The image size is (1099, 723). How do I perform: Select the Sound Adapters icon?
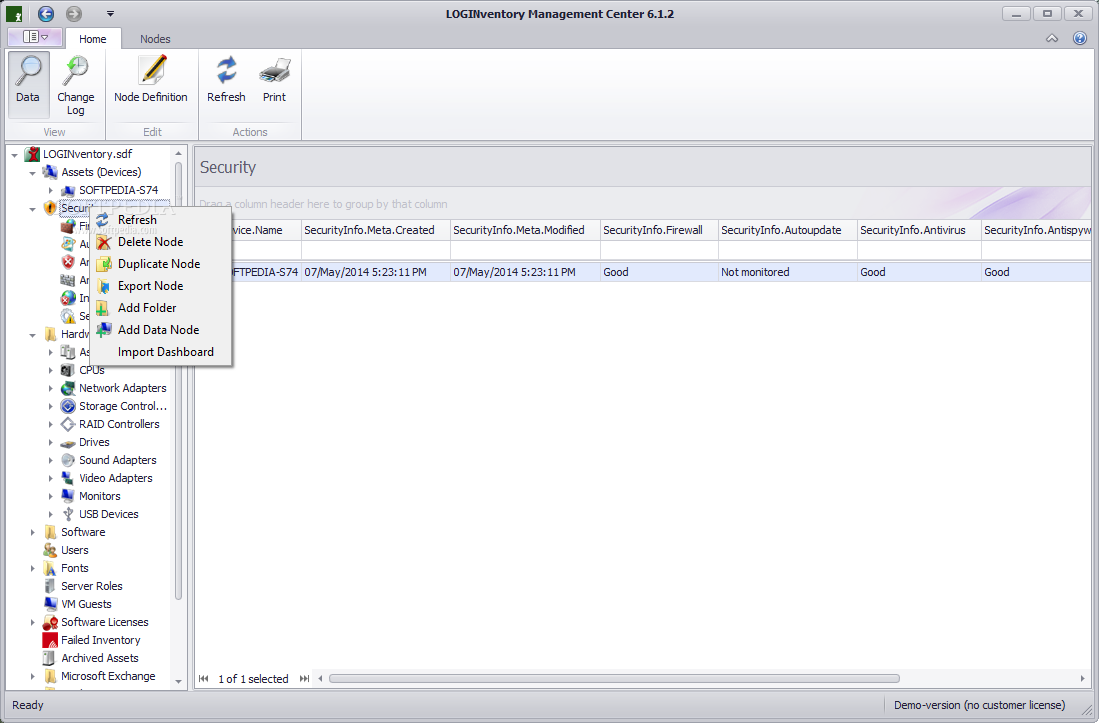[68, 460]
